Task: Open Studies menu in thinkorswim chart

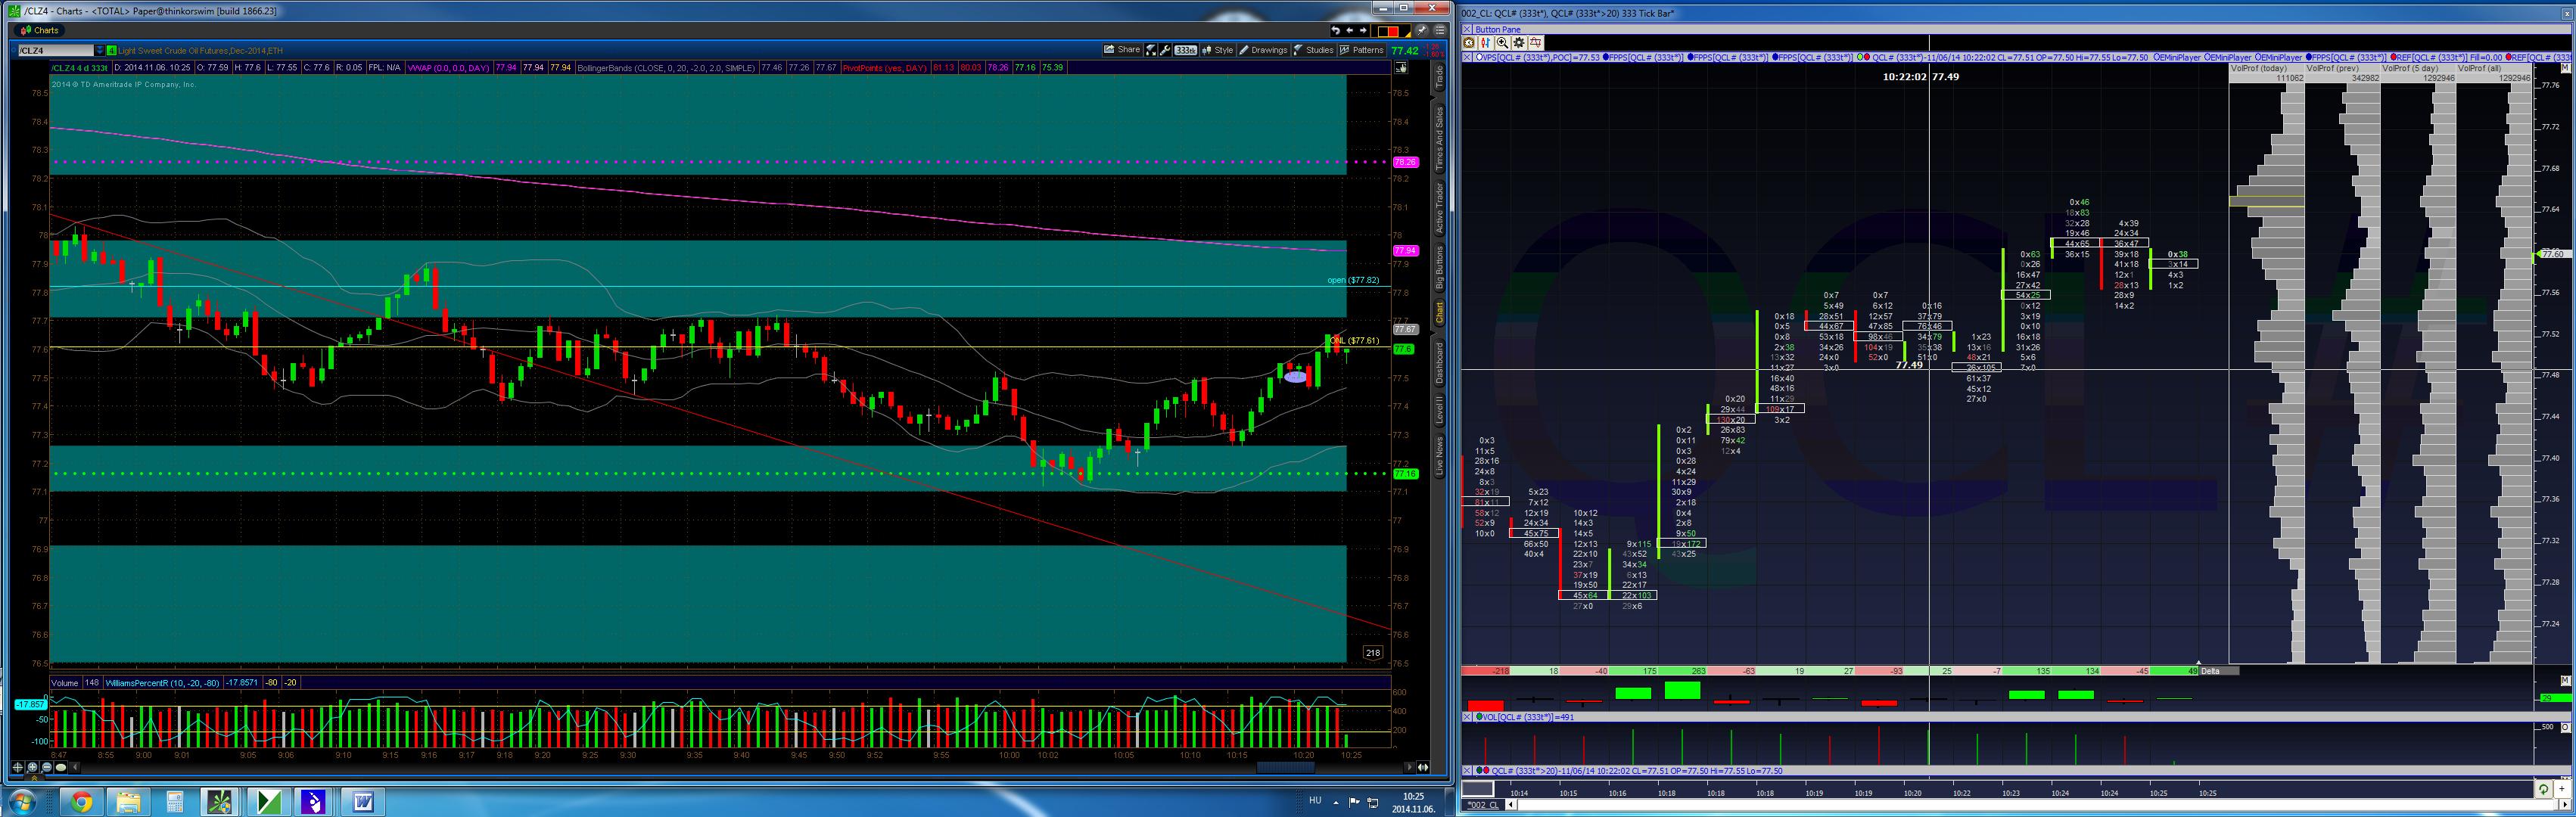Action: (1313, 50)
